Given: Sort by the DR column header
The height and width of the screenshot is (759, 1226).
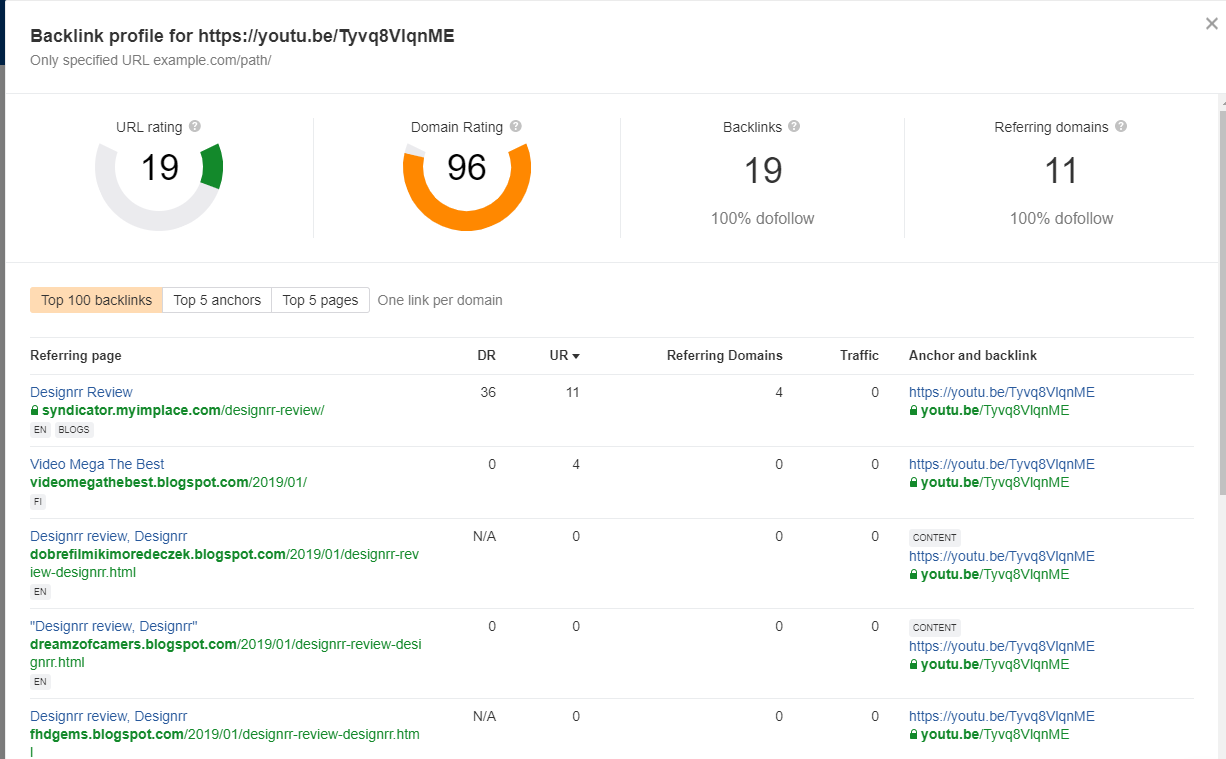Looking at the screenshot, I should 486,355.
